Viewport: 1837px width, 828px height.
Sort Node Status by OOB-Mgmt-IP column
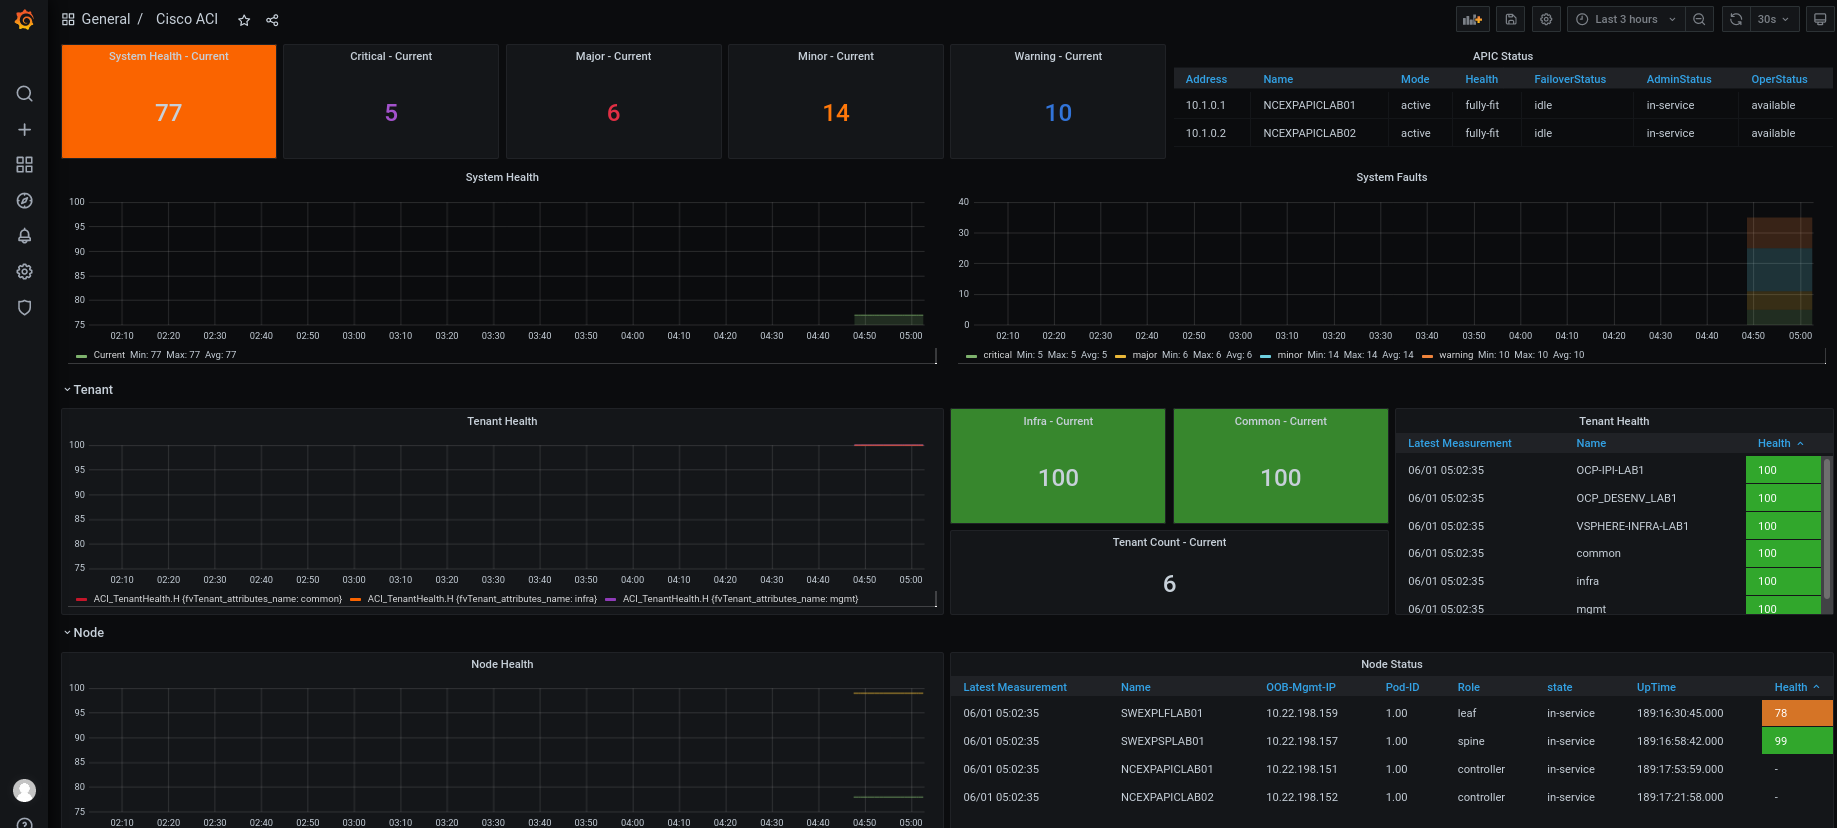coord(1301,687)
